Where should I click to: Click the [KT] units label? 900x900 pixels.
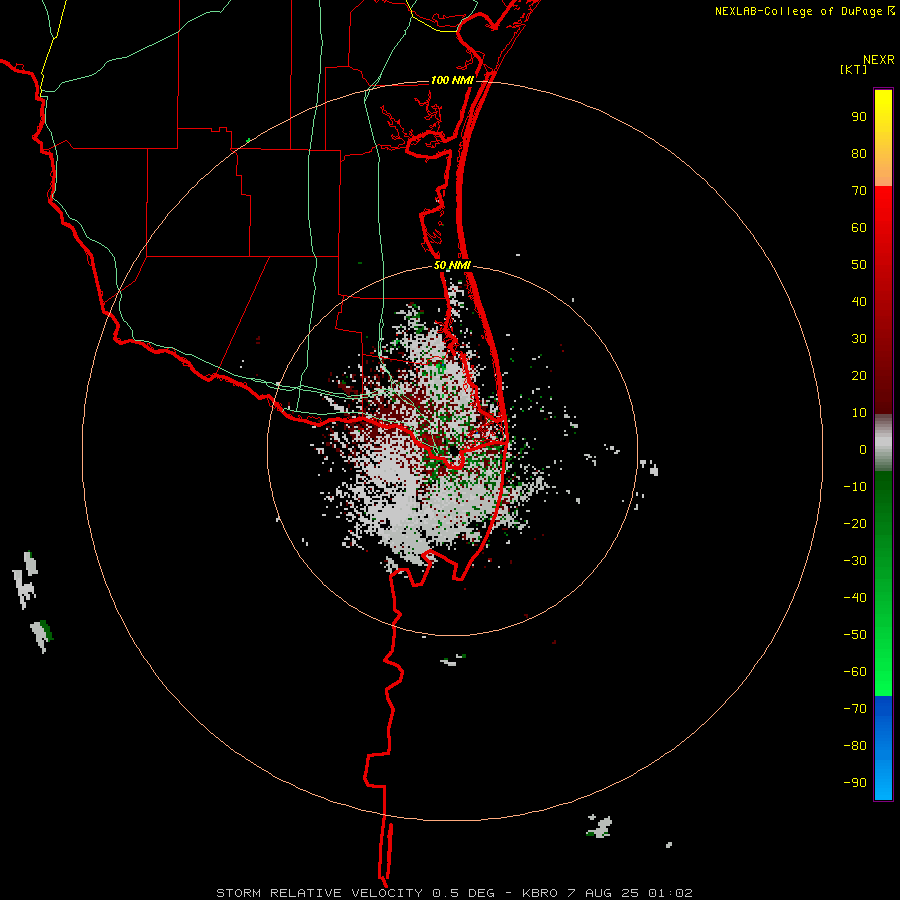point(853,69)
